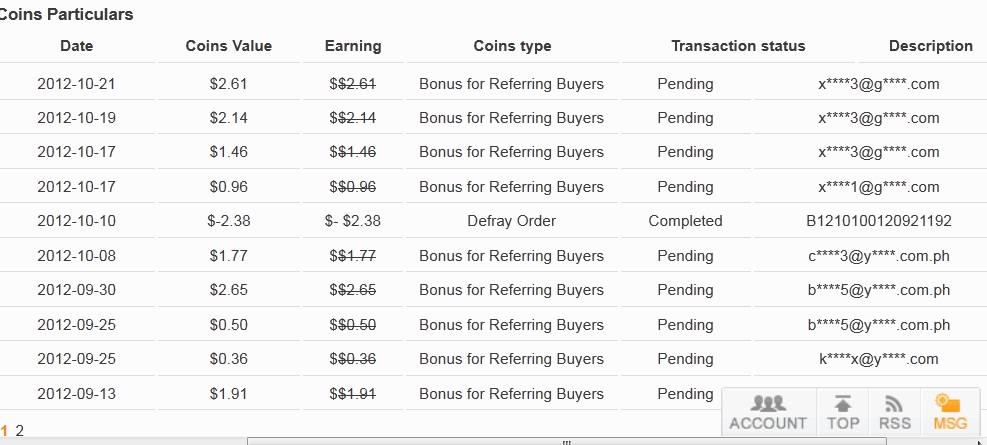The width and height of the screenshot is (987, 445).
Task: Click the Completed transaction status cell
Action: coord(685,221)
